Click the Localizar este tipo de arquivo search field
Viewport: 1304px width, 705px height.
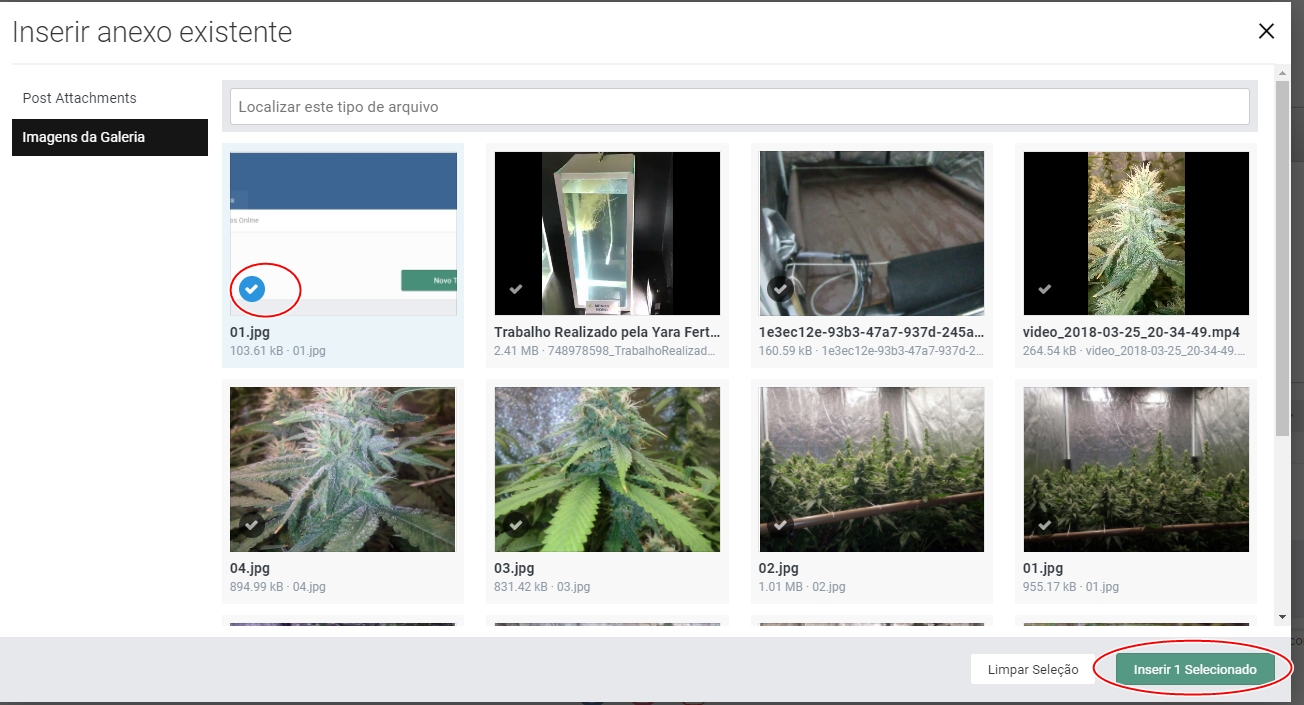pos(740,107)
